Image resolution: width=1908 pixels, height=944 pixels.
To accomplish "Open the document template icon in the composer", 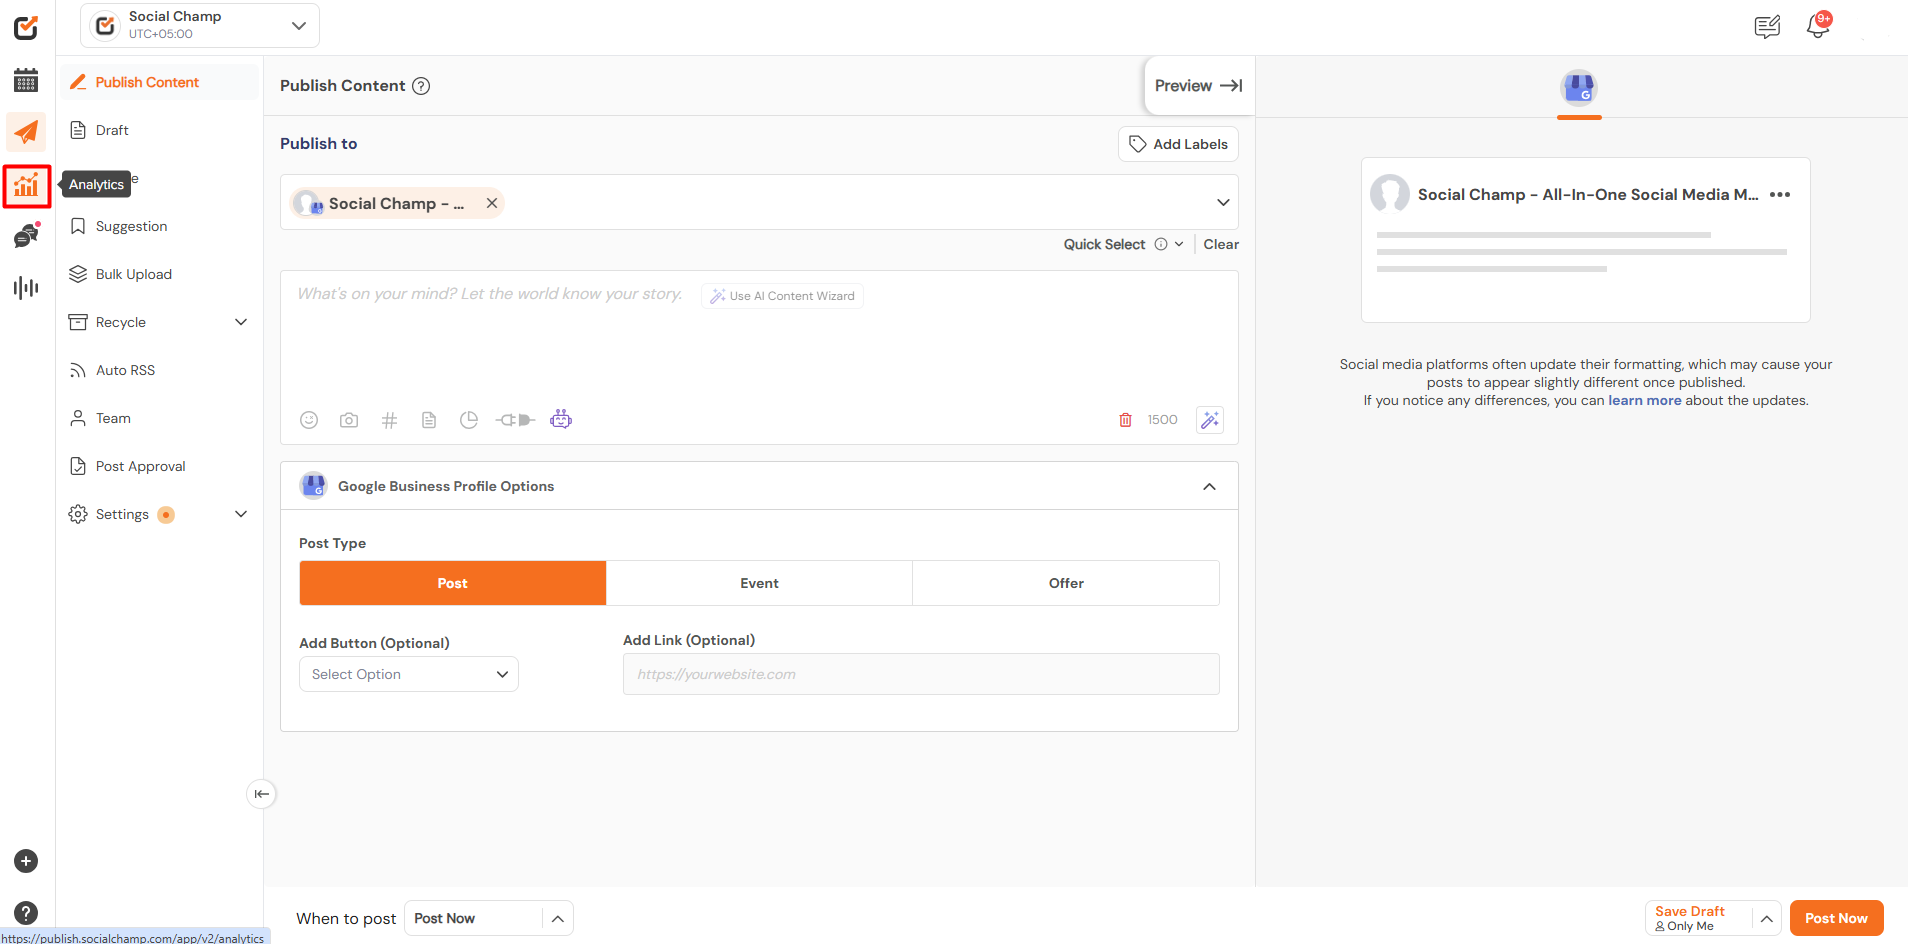I will pos(429,420).
